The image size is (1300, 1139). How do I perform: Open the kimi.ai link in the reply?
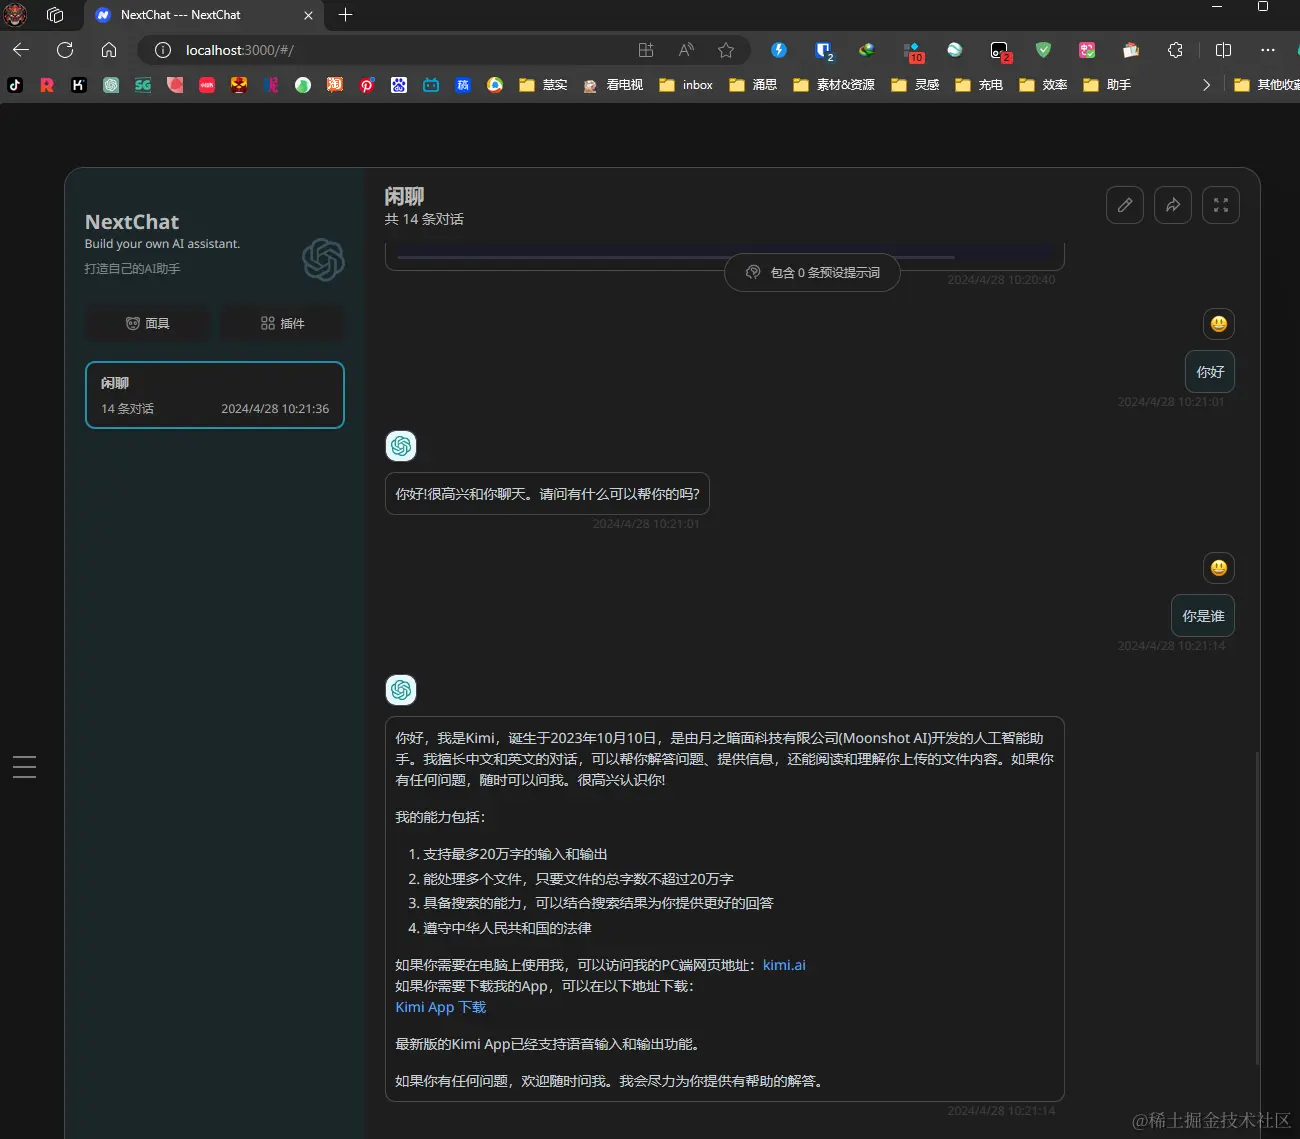(x=784, y=965)
